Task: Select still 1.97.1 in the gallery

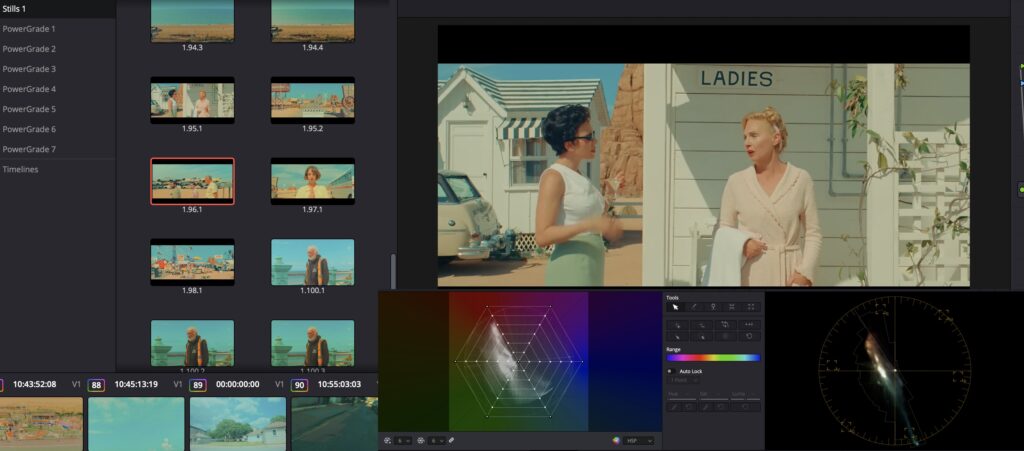Action: click(313, 181)
